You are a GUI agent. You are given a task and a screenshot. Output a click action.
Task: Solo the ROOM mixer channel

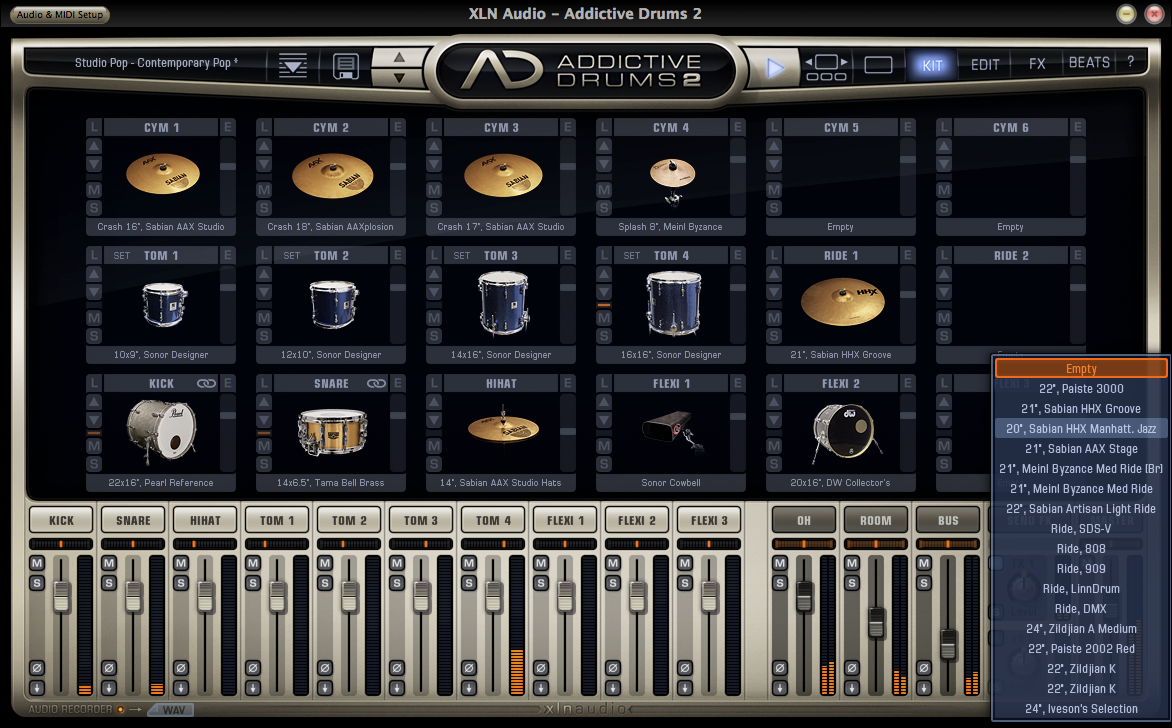click(x=851, y=582)
